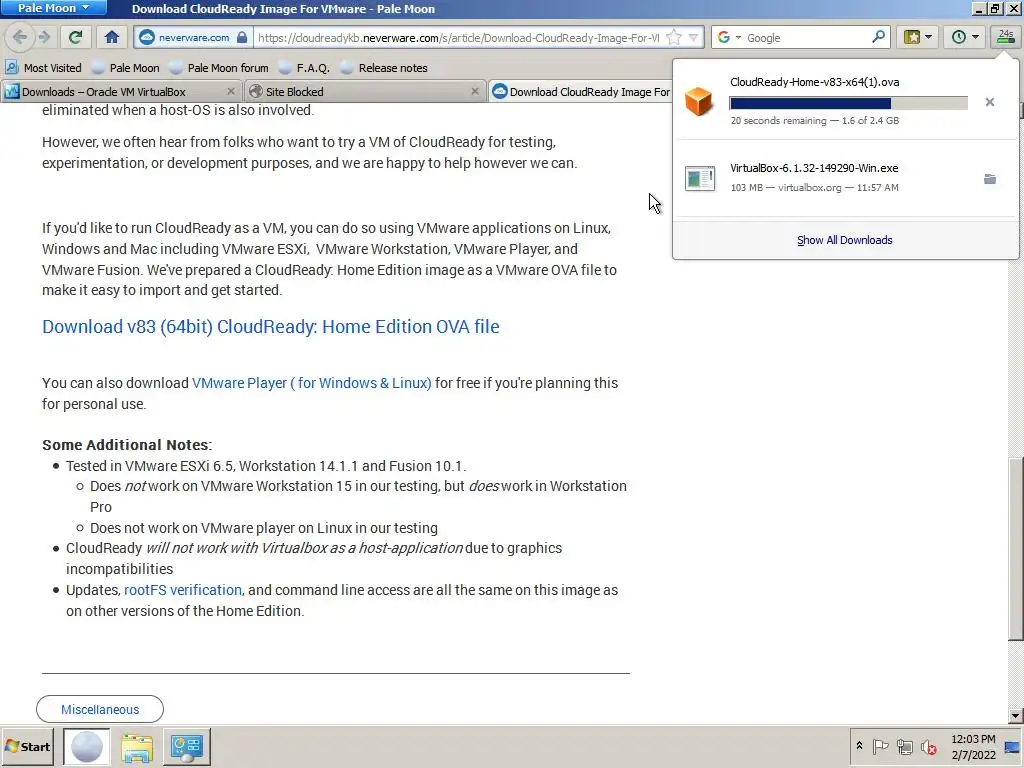Open the Windows Start menu
Screen dimensions: 1024x768
(28, 746)
